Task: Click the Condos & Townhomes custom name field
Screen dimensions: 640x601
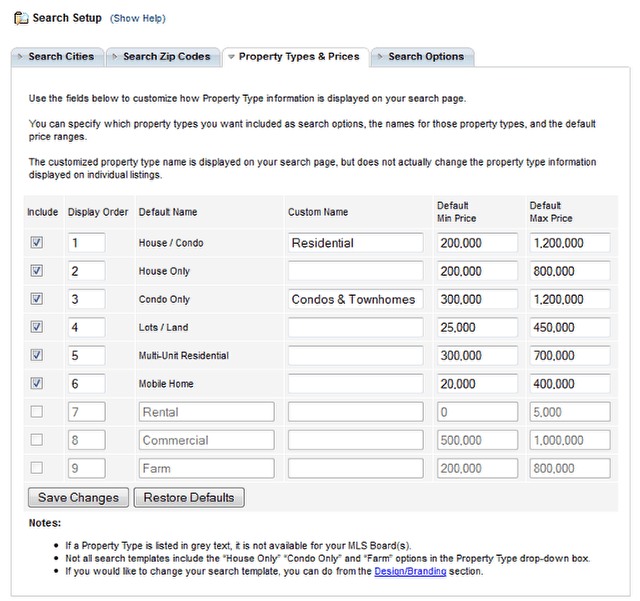Action: (x=356, y=299)
